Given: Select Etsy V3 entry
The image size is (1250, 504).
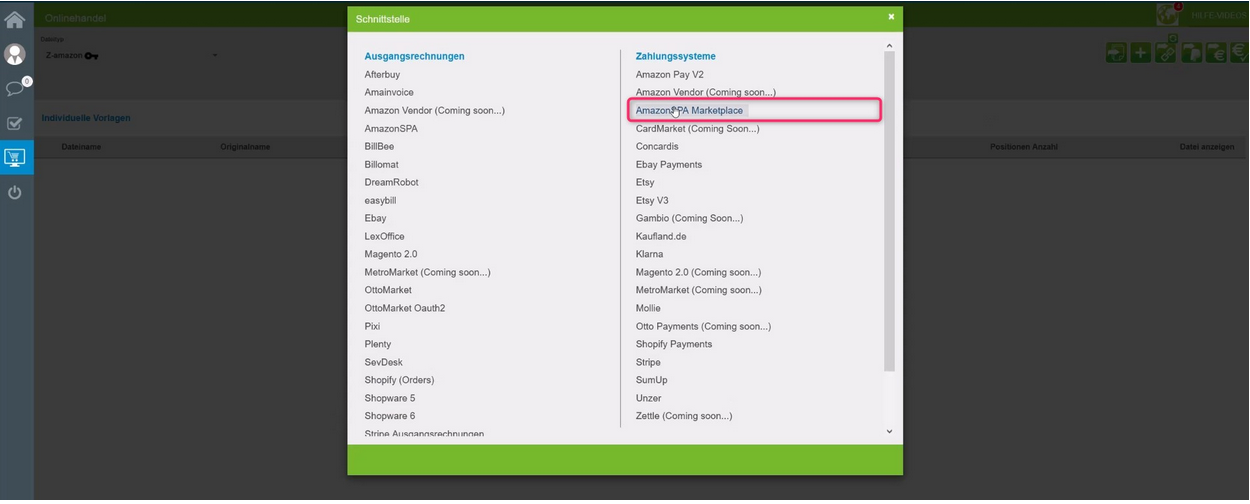Looking at the screenshot, I should pyautogui.click(x=652, y=201).
